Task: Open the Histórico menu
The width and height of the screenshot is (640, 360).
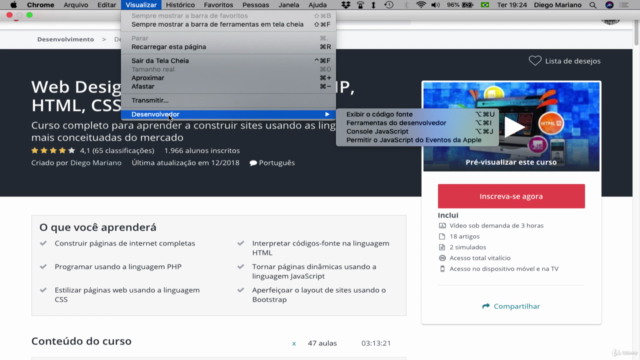Action: [x=180, y=5]
